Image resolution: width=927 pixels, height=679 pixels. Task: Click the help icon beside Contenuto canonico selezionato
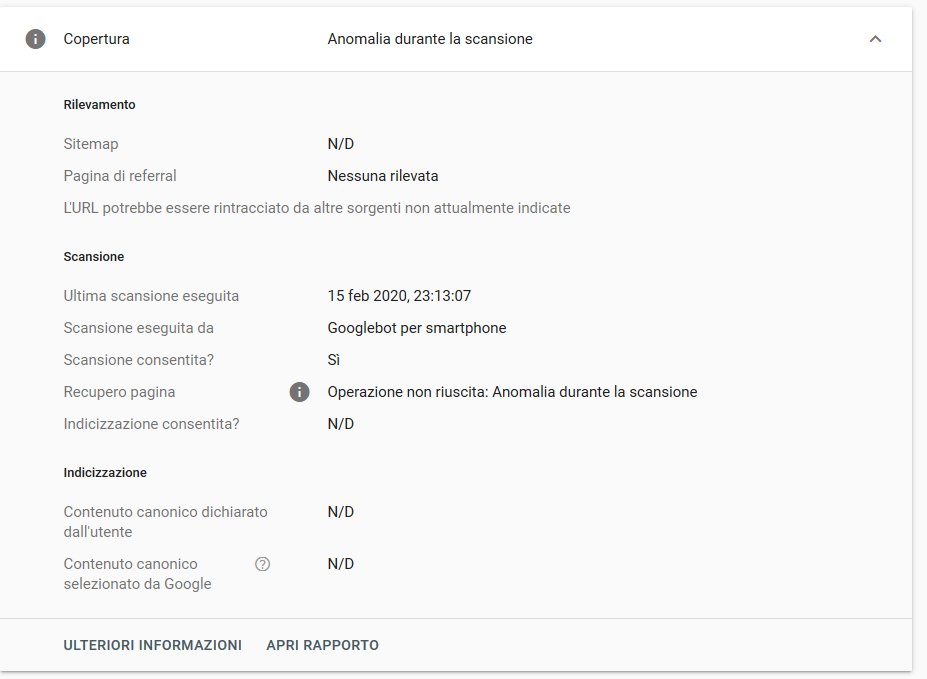[263, 564]
